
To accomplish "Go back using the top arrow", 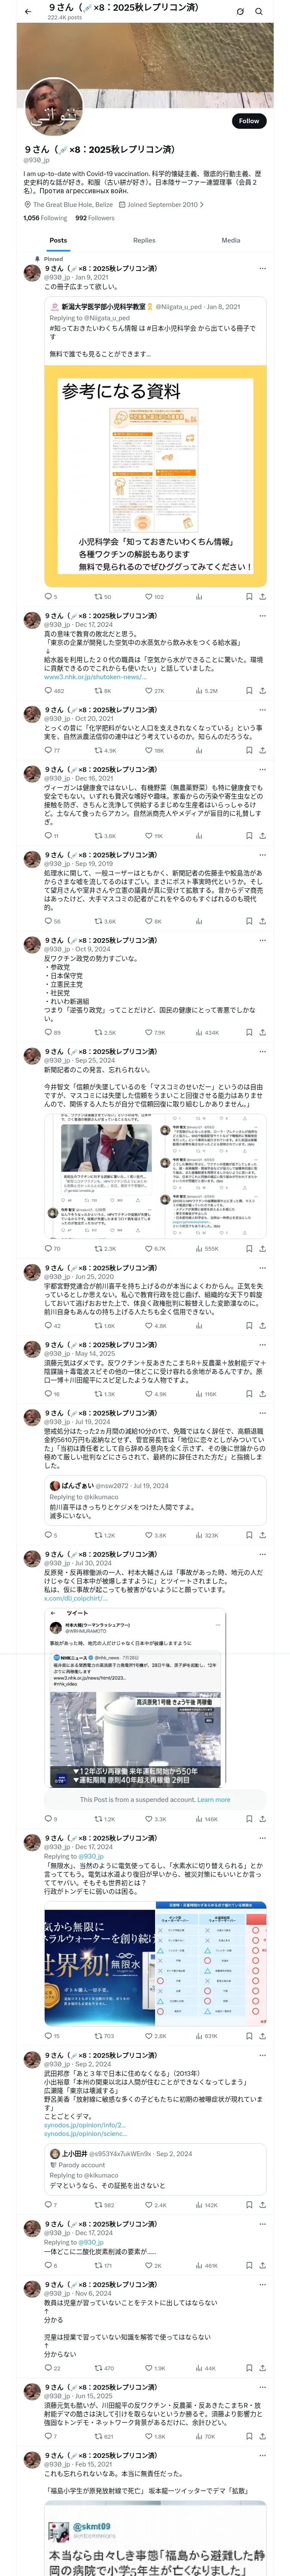I will click(28, 12).
